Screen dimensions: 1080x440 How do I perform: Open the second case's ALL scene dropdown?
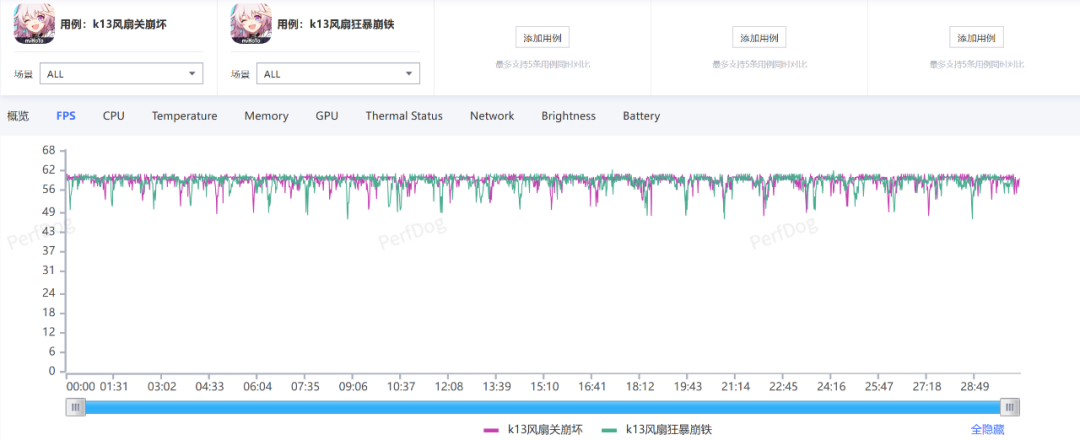[x=338, y=74]
